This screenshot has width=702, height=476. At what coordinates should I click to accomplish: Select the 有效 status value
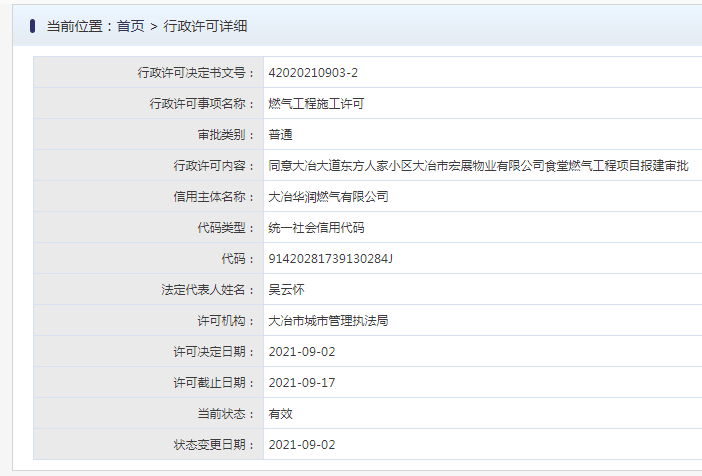[280, 414]
